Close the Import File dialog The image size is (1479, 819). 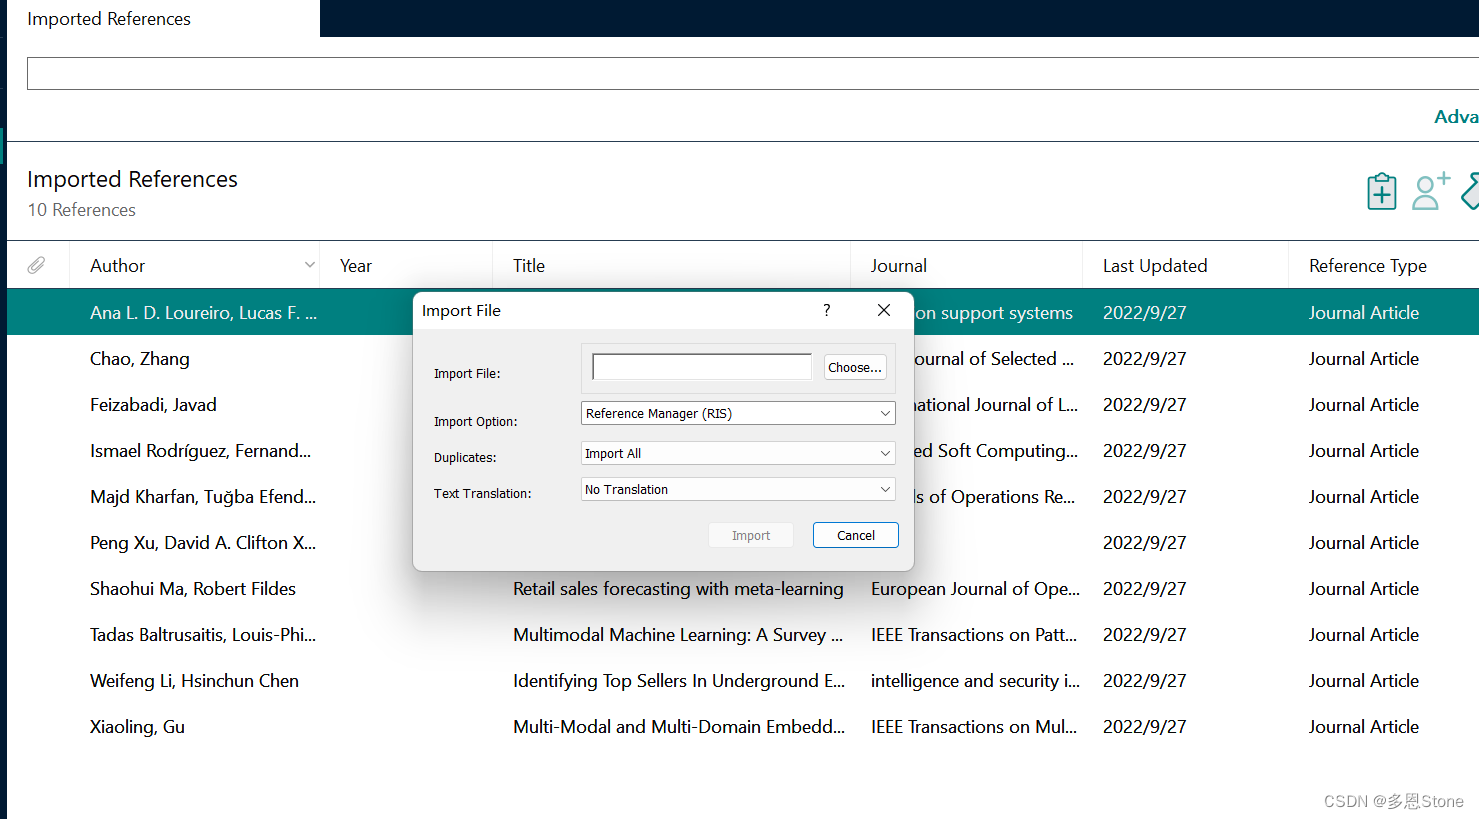884,310
